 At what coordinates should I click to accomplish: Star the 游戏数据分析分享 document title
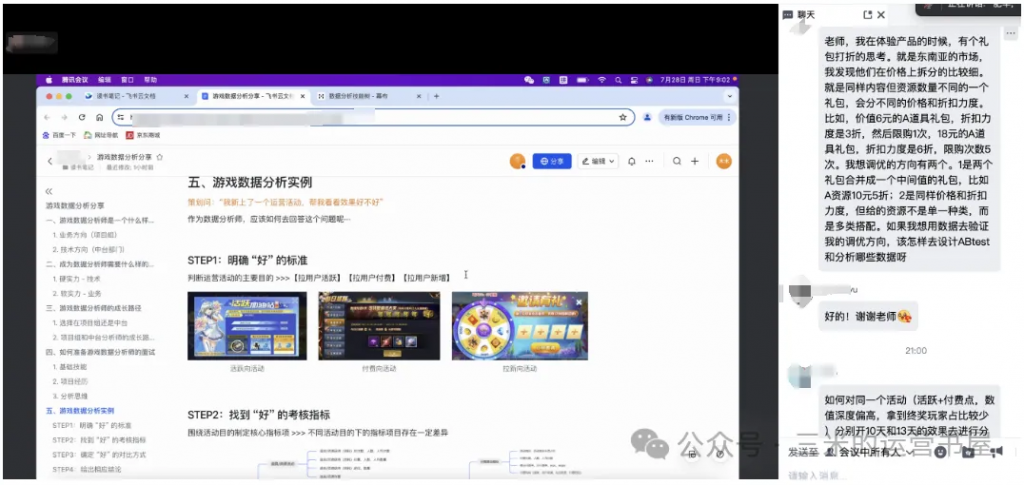160,158
